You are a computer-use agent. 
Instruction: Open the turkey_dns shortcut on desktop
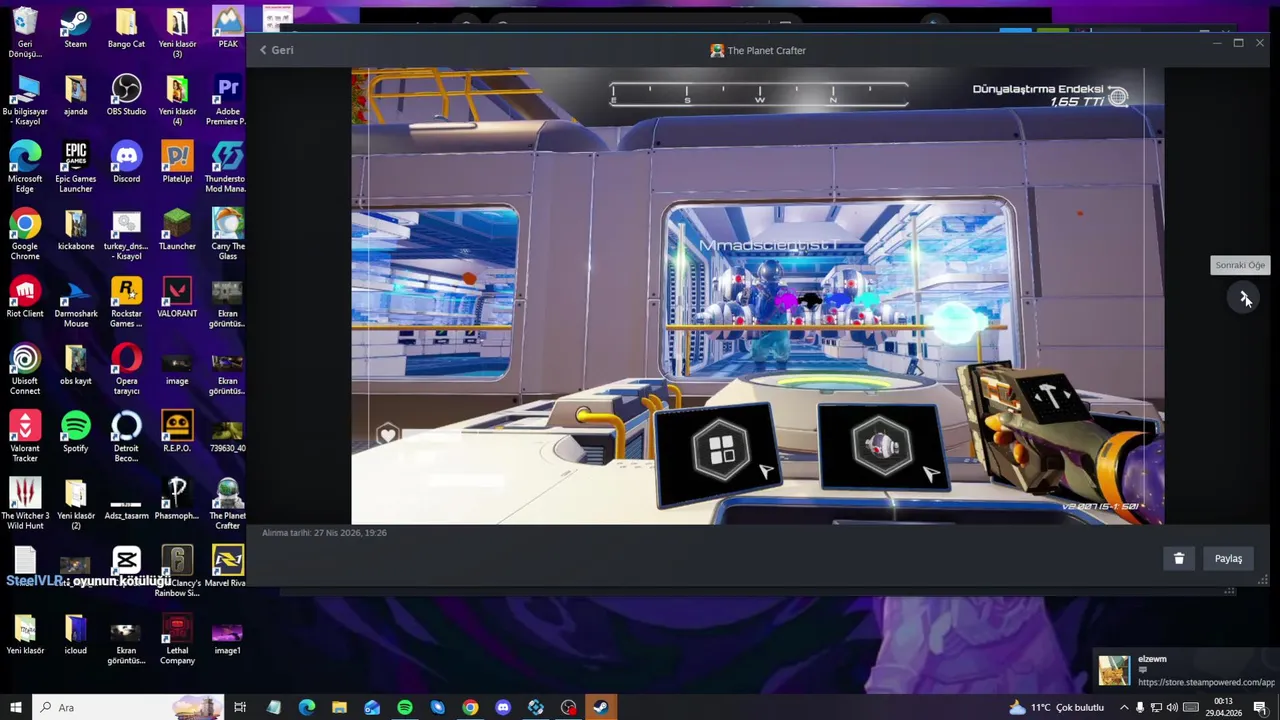click(126, 234)
